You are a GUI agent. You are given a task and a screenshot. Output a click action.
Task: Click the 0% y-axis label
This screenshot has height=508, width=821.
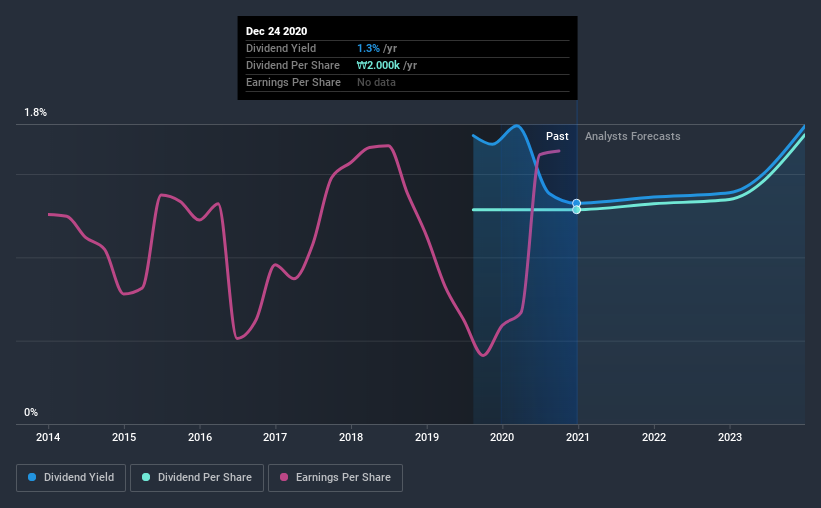(31, 413)
